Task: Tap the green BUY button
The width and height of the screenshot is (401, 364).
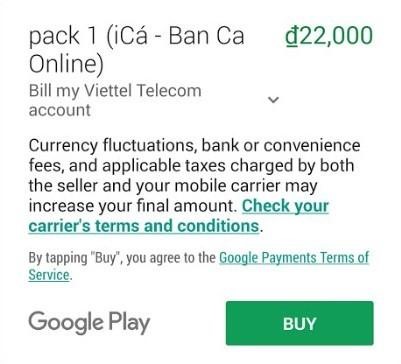Action: pyautogui.click(x=299, y=323)
